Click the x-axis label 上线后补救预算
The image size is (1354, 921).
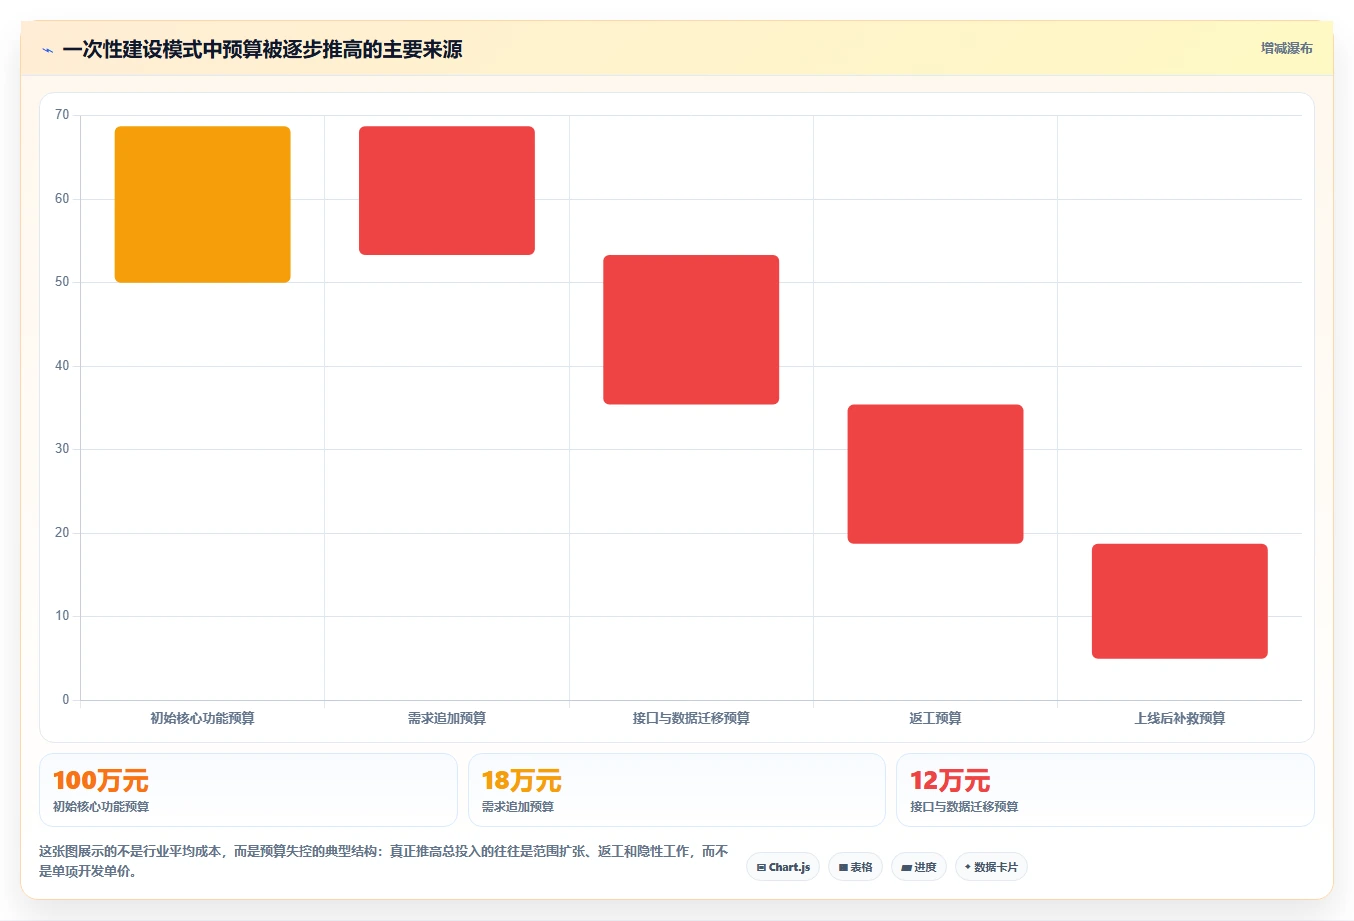click(x=1180, y=718)
